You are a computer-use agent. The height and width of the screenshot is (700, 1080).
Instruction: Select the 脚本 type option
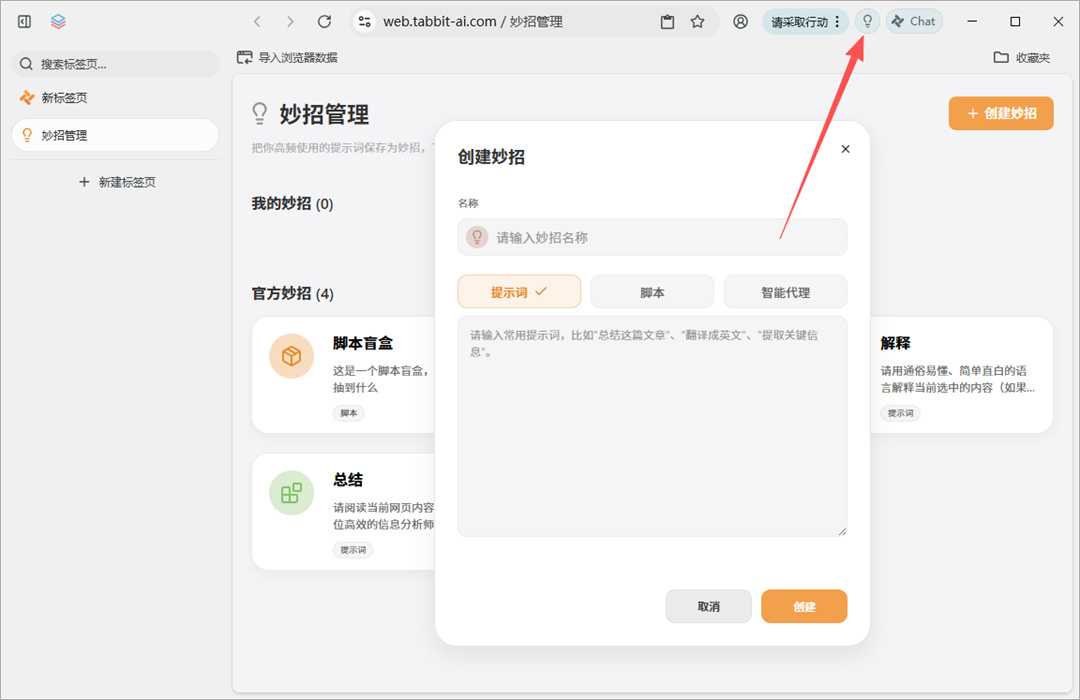coord(652,291)
